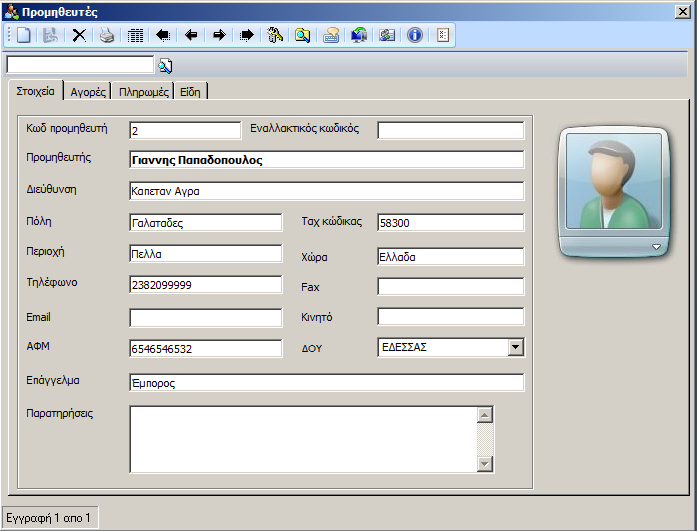Click the empty Fax field

click(x=451, y=287)
